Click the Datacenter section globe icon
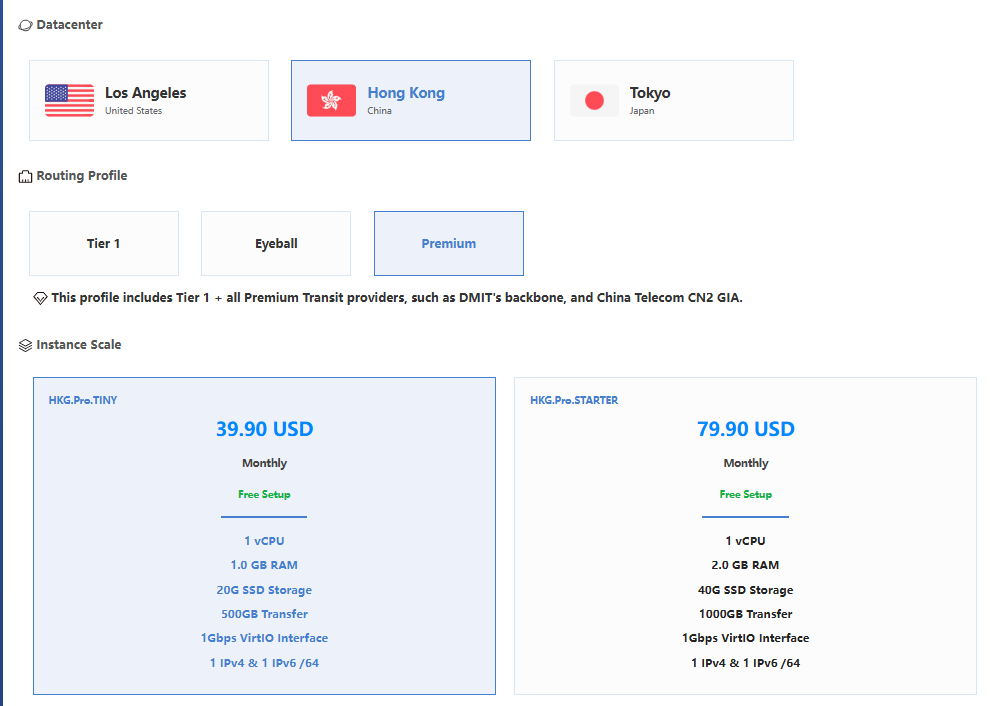The image size is (990, 706). (x=25, y=25)
